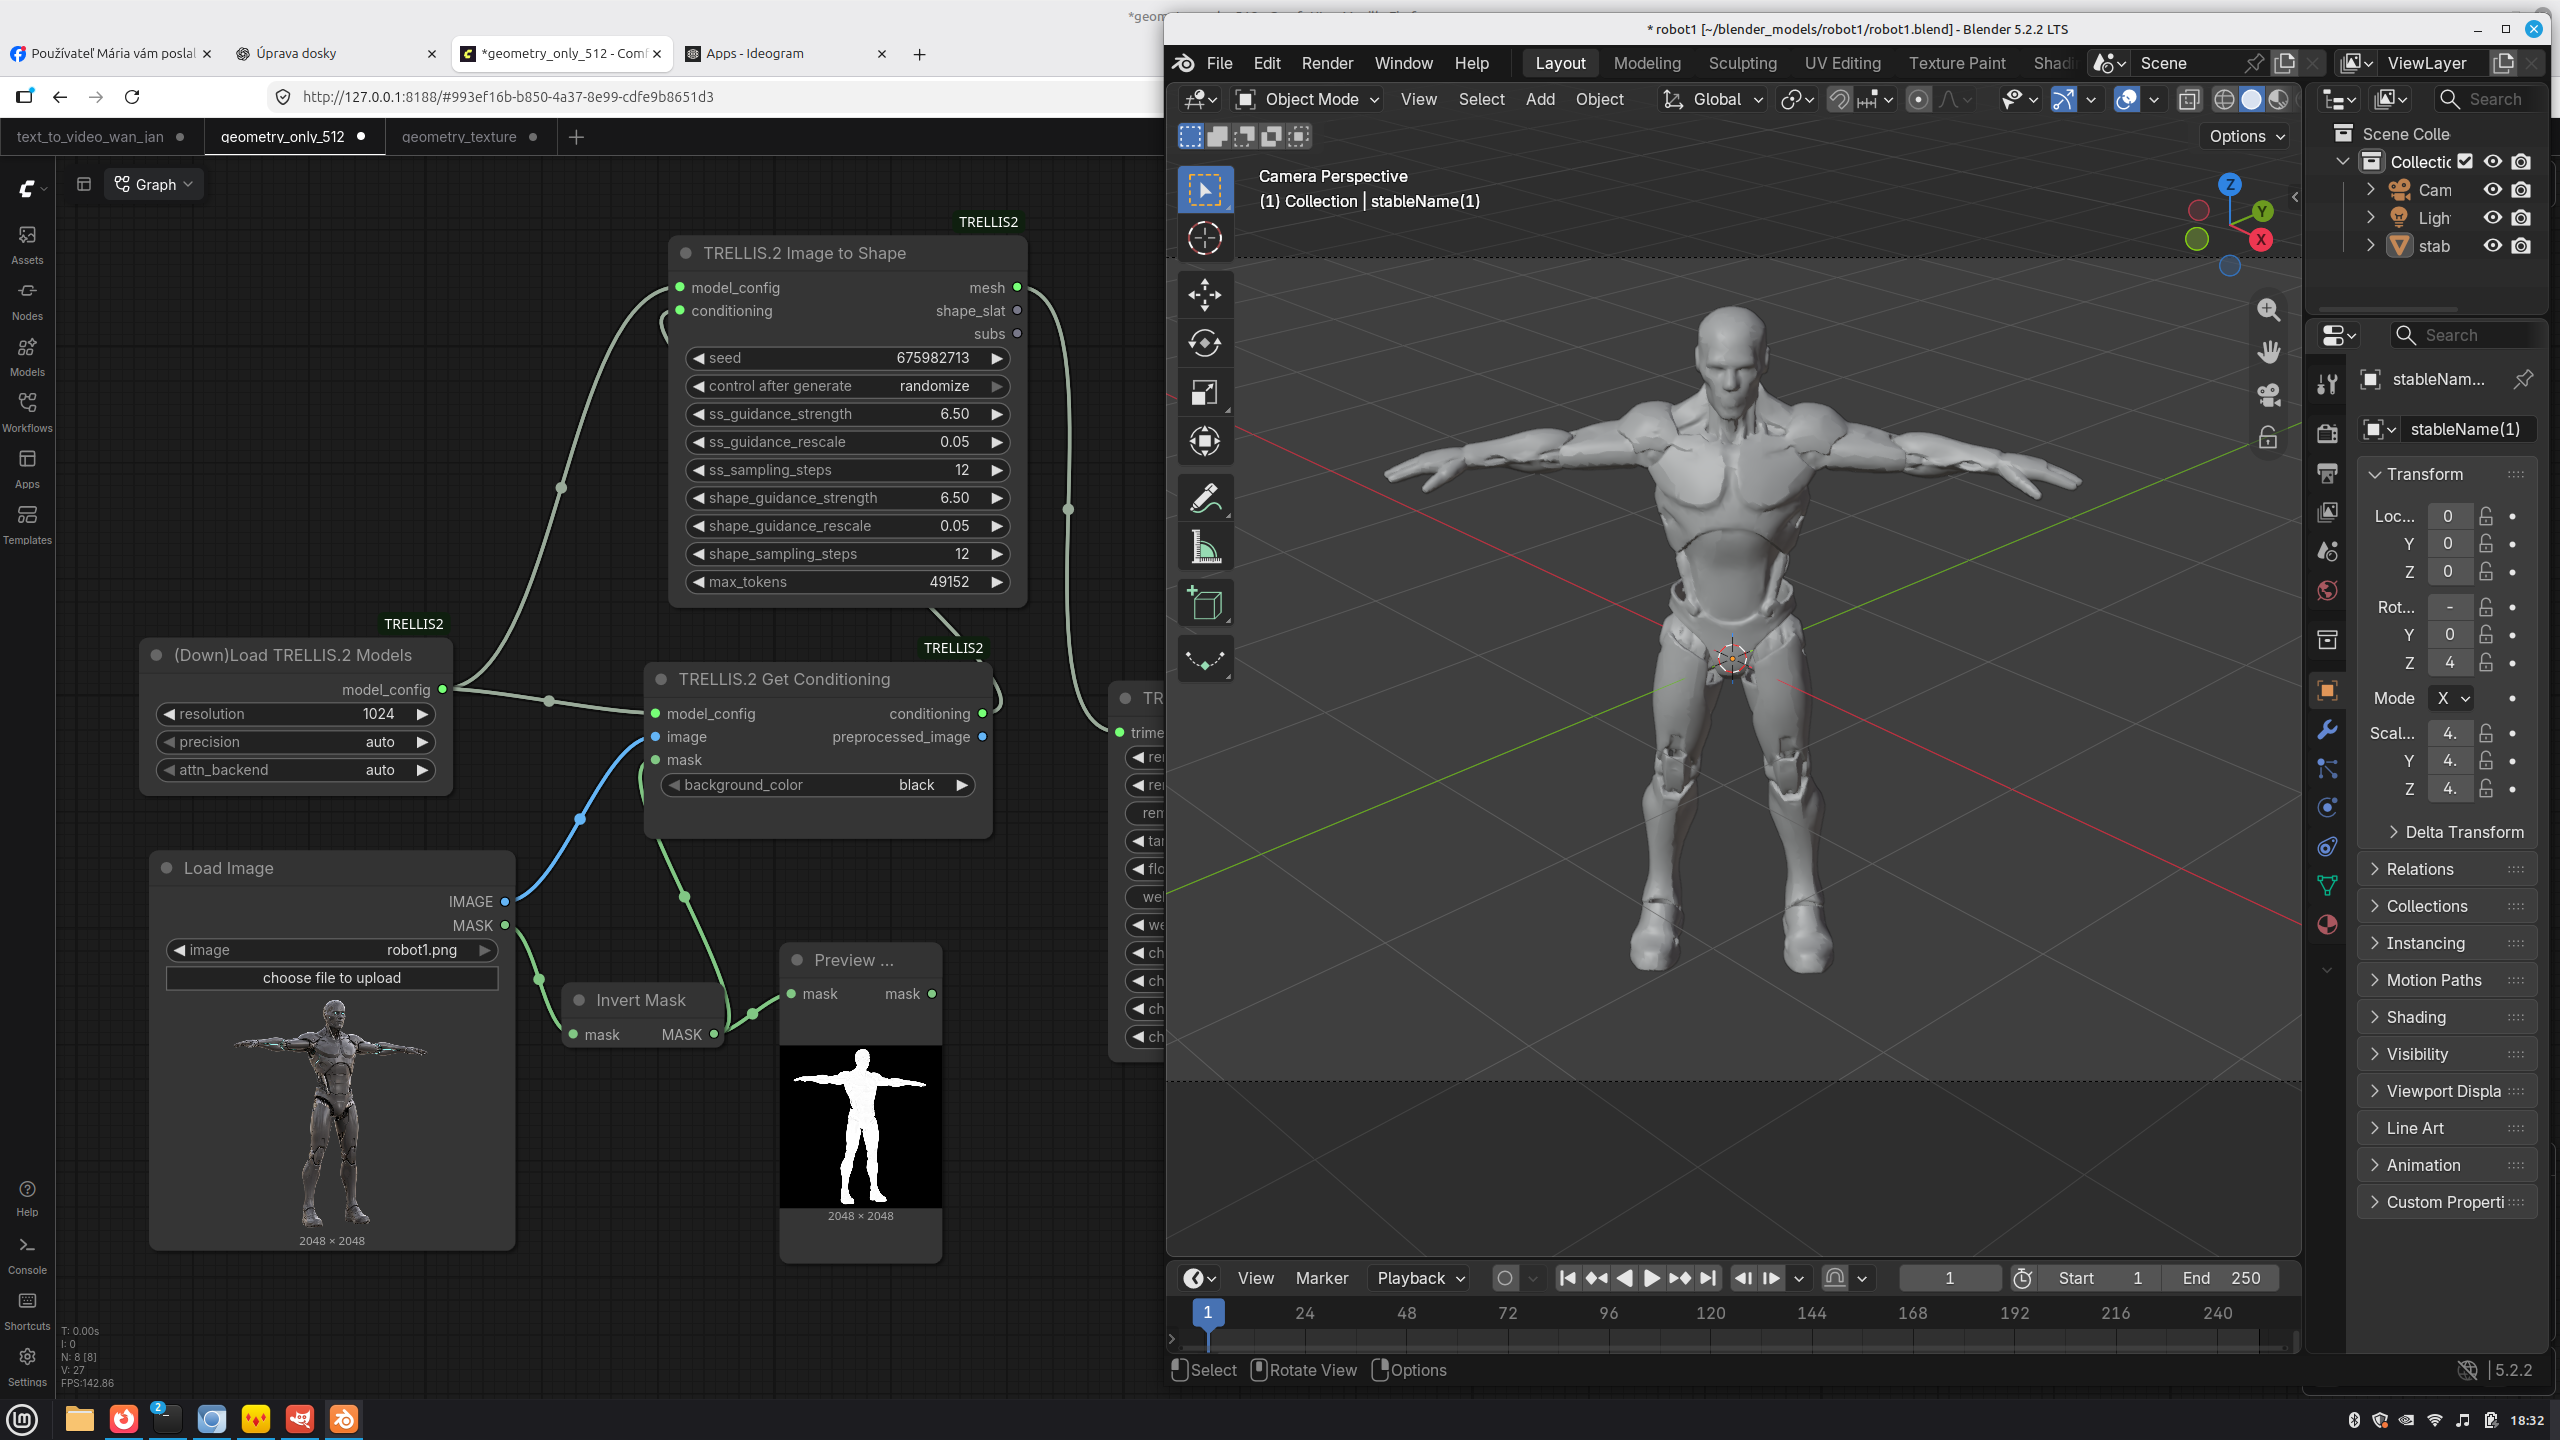Open the rotation Mode dropdown

[x=2453, y=698]
